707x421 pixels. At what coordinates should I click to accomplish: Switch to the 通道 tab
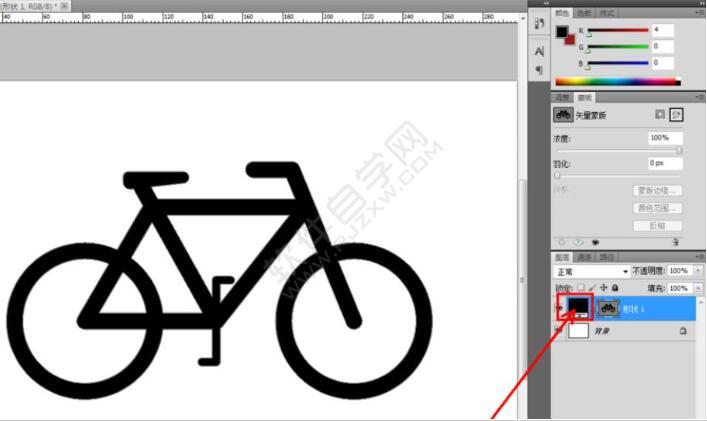584,257
